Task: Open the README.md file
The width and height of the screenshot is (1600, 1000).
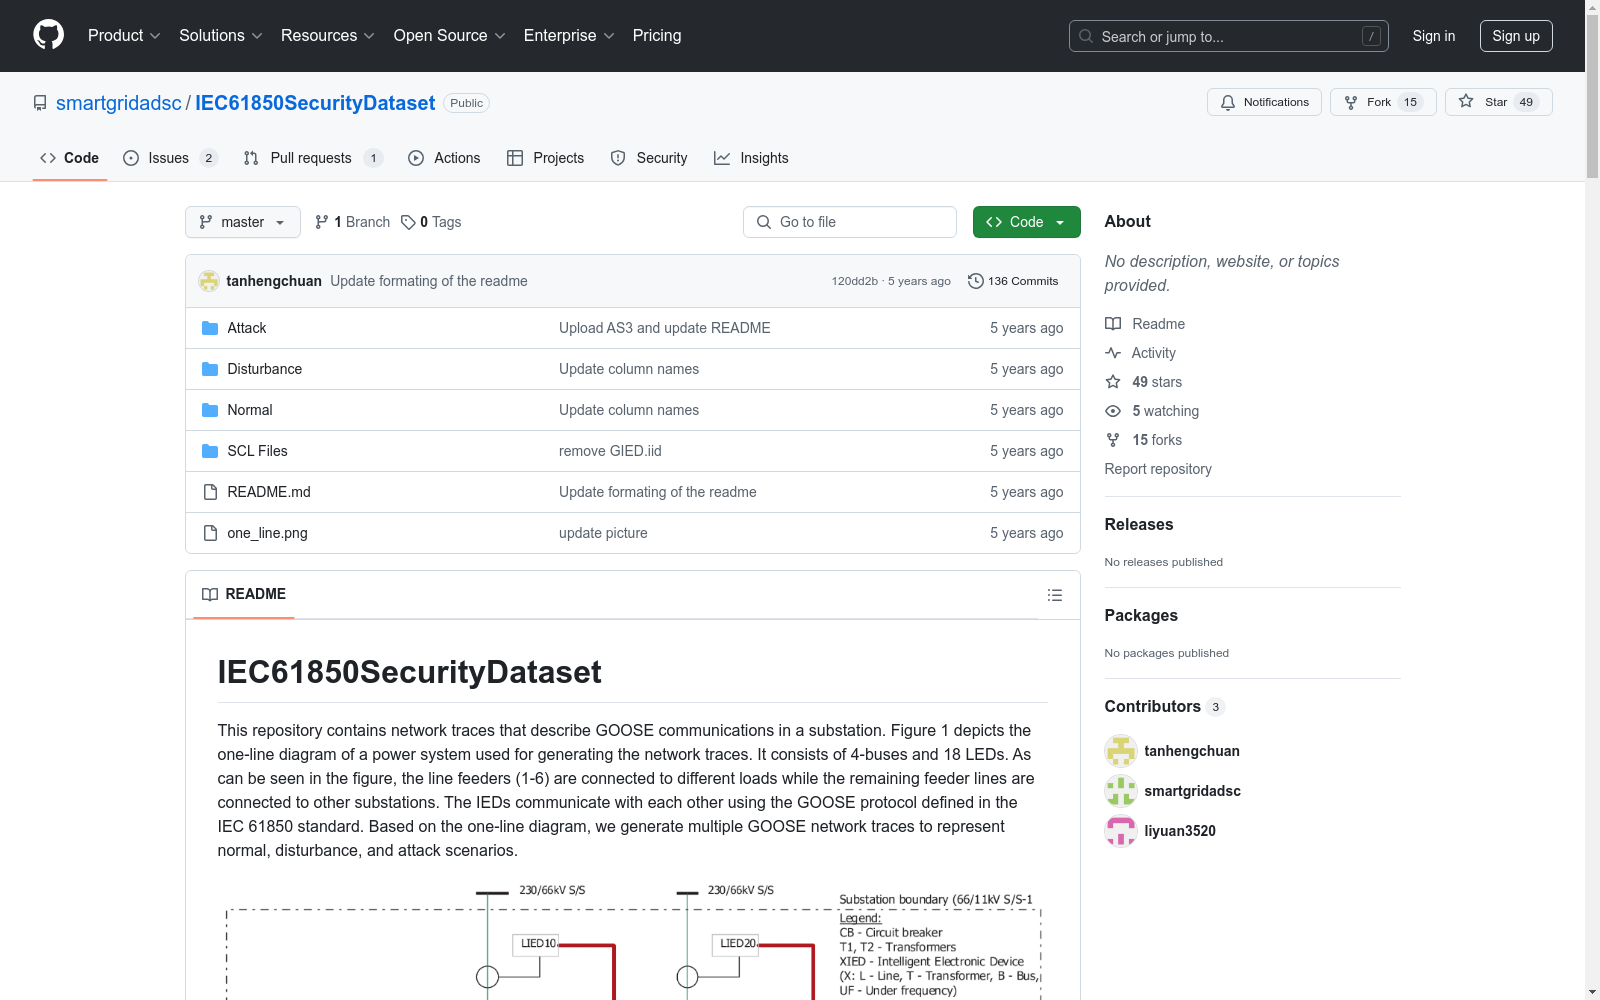Action: tap(268, 492)
